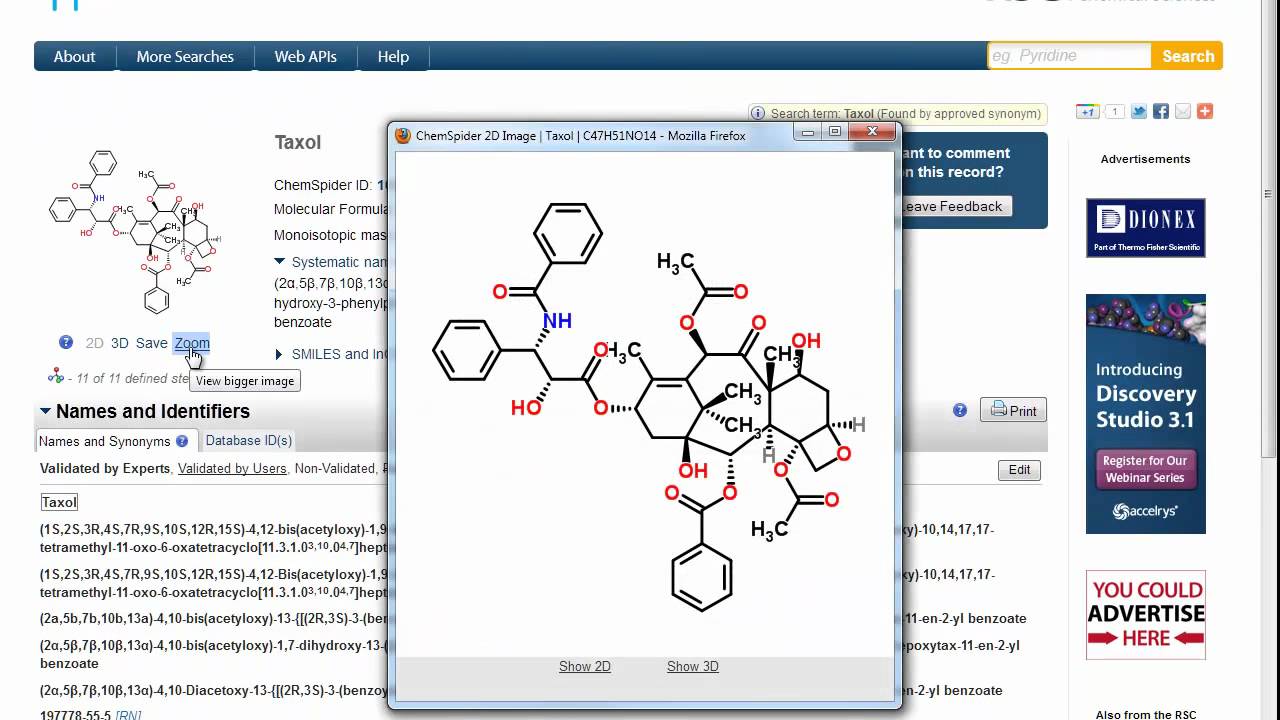Click the Validated by Experts filter text

click(105, 468)
